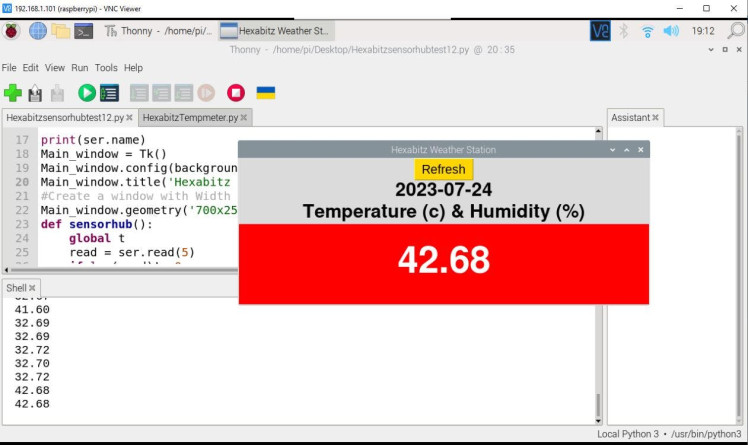Switch to Thonny taskbar entry
This screenshot has height=445, width=748.
point(158,31)
